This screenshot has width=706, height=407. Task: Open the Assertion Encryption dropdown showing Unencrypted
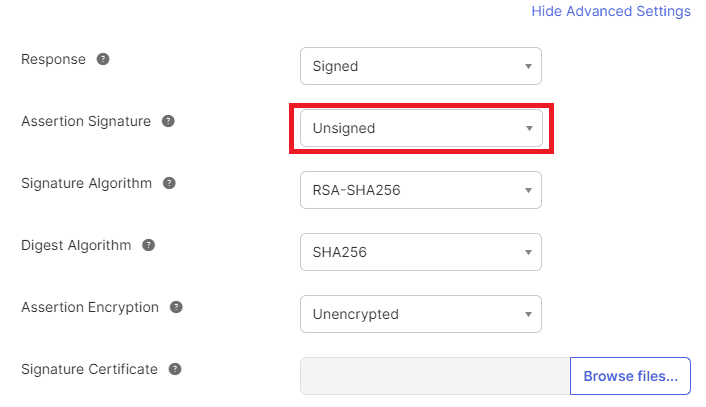[420, 314]
